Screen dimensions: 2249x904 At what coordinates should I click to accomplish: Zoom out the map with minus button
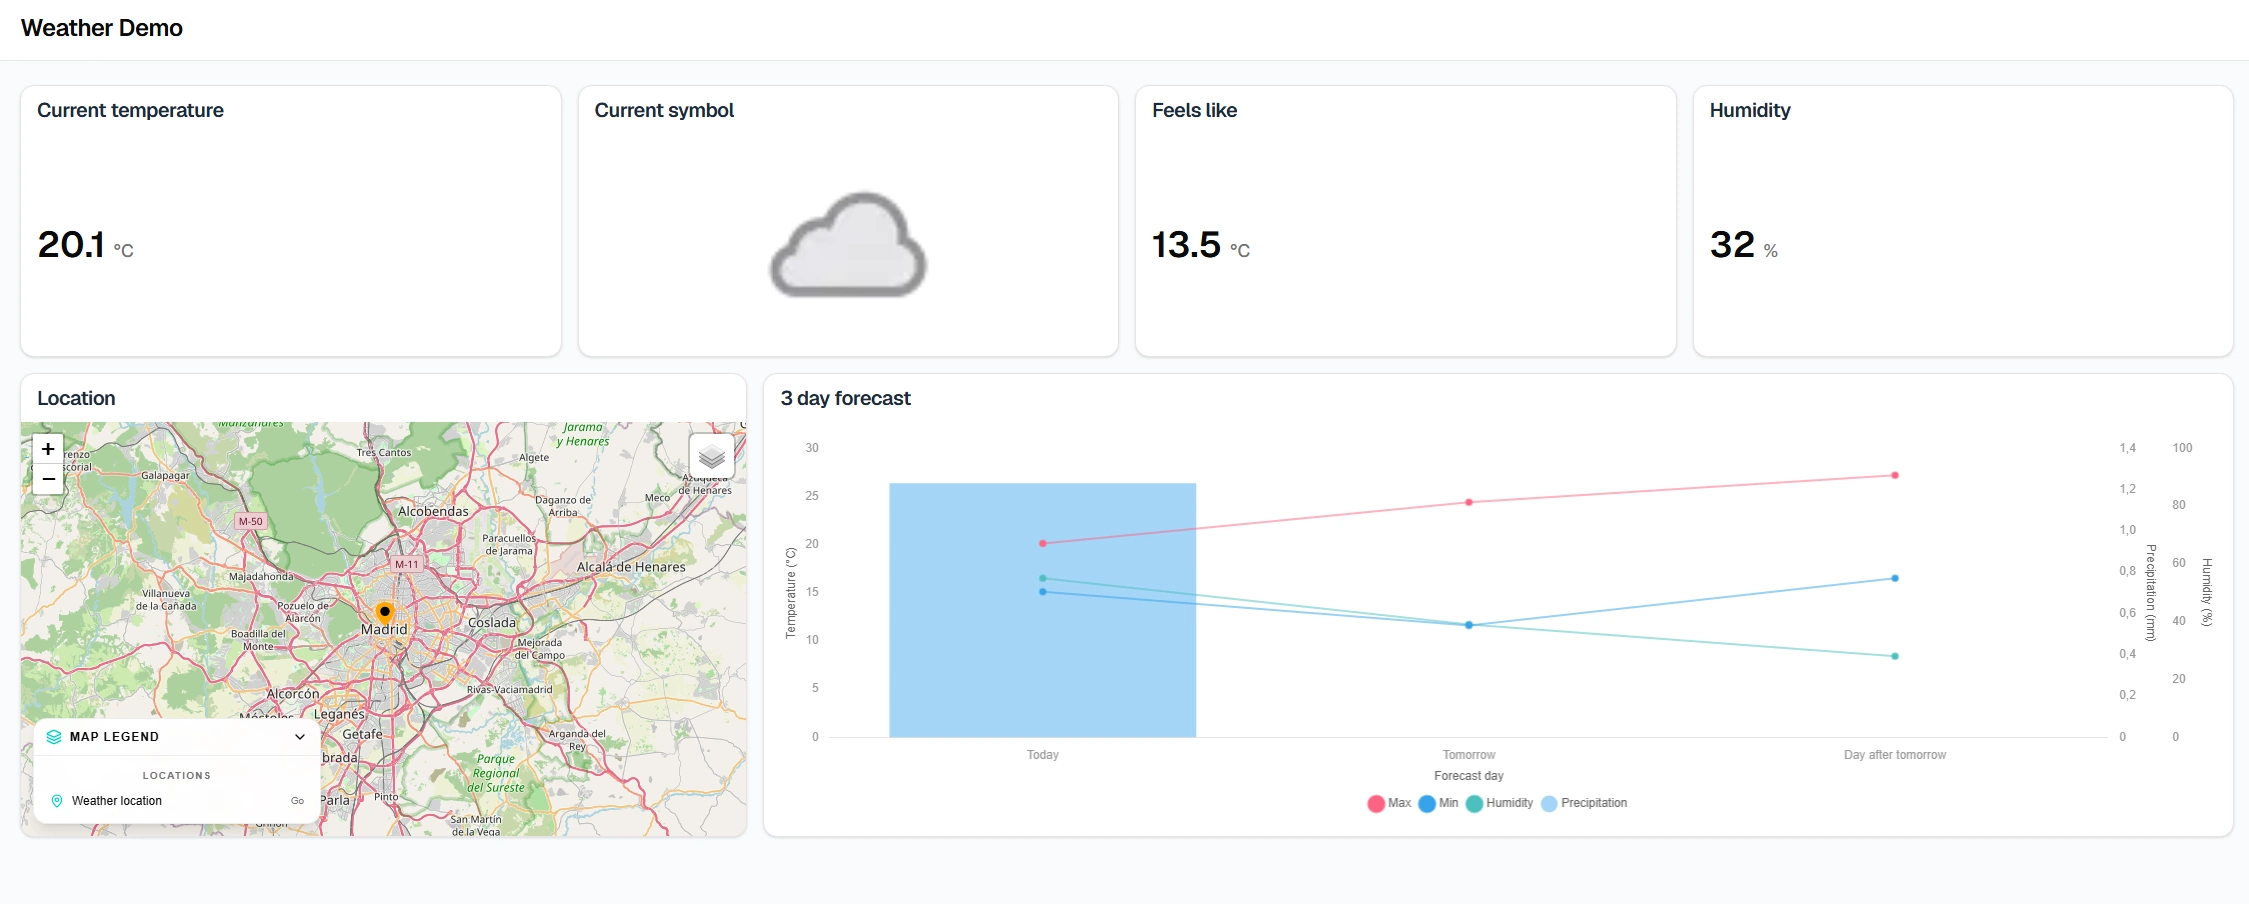[48, 479]
